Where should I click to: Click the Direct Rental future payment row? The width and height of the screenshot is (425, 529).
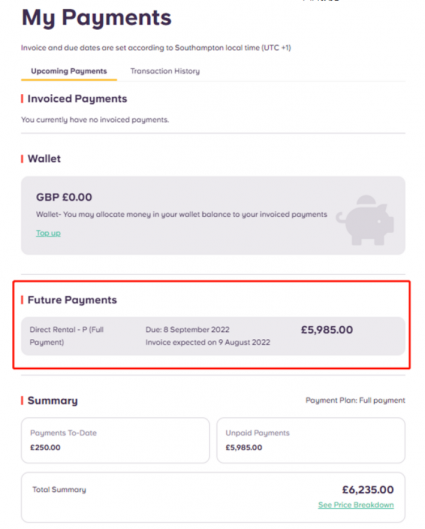(213, 336)
